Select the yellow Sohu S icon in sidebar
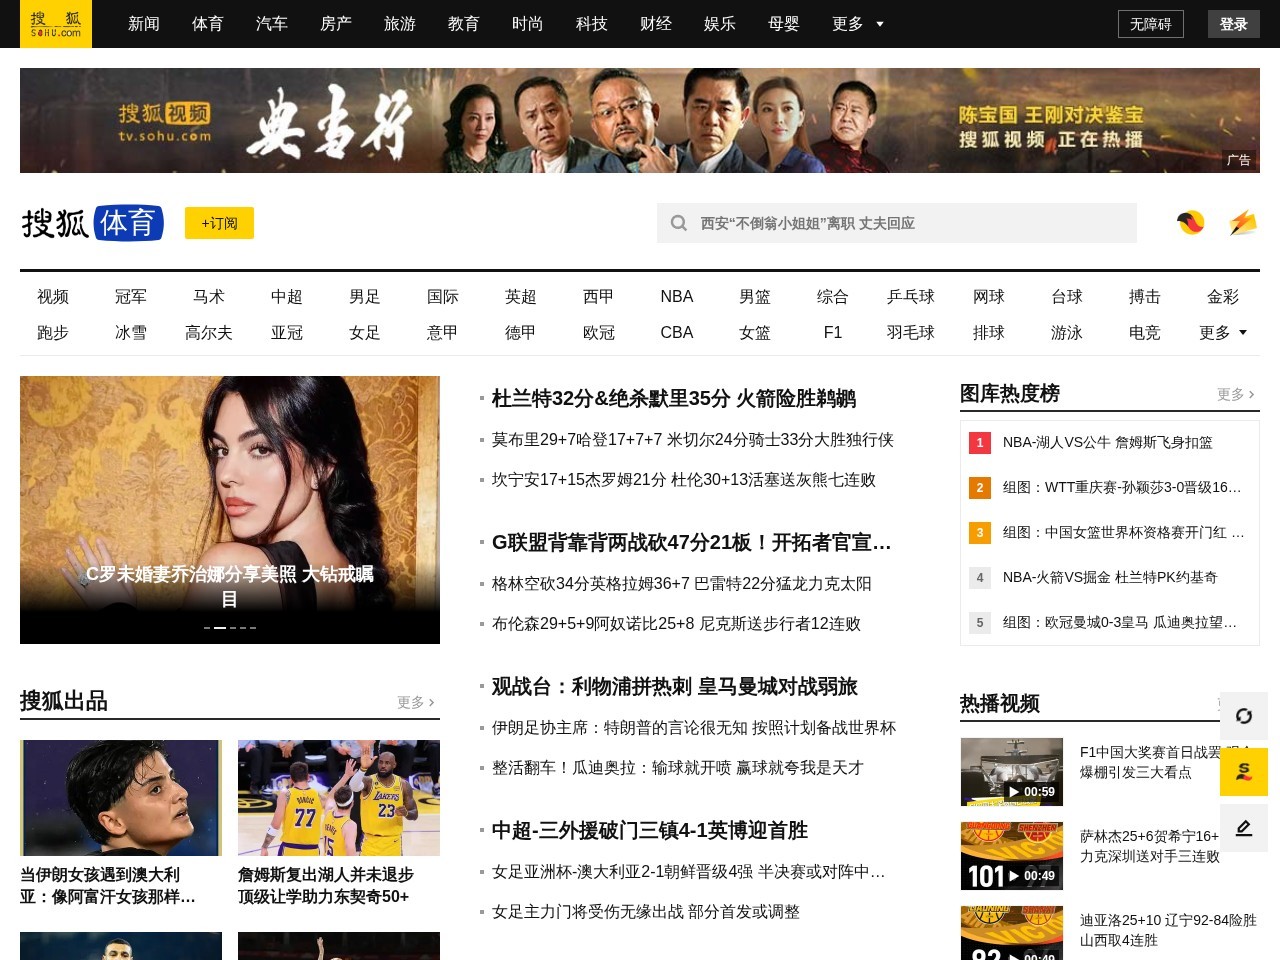This screenshot has width=1280, height=960. click(x=1244, y=772)
